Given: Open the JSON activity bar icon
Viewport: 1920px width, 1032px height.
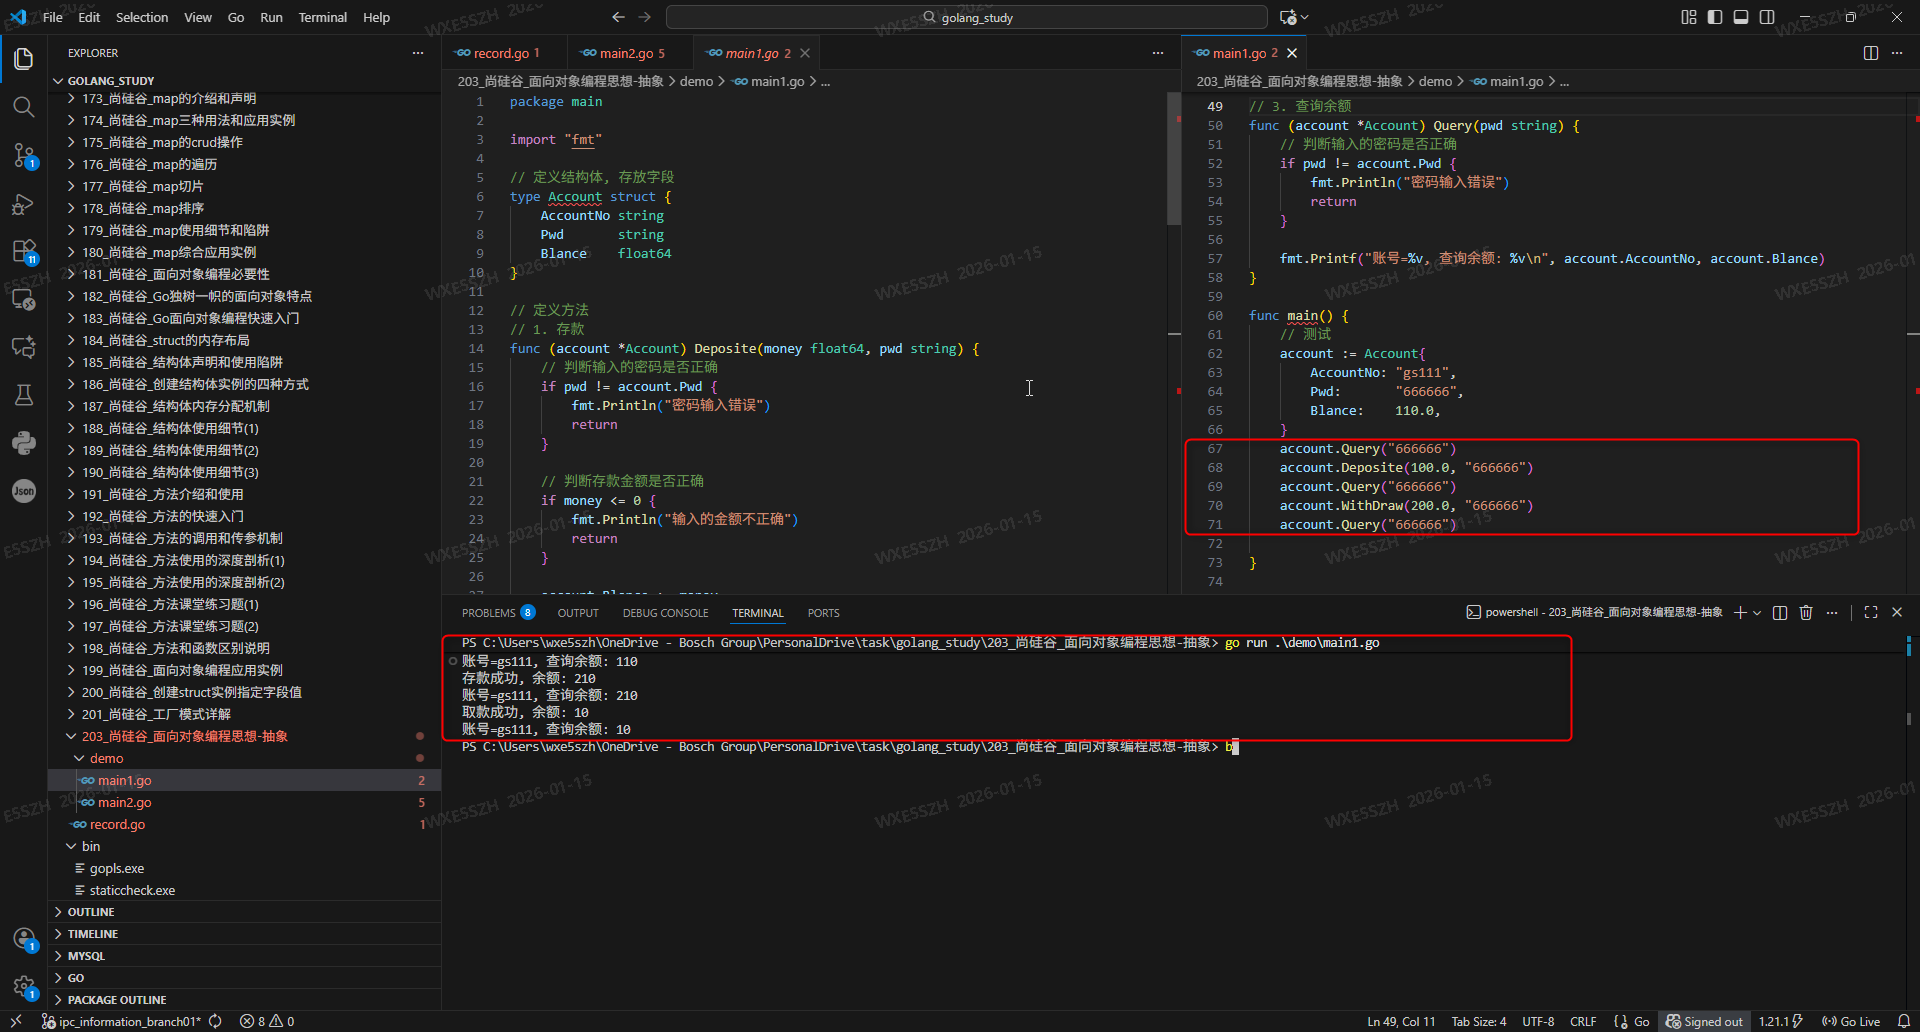Looking at the screenshot, I should tap(24, 491).
